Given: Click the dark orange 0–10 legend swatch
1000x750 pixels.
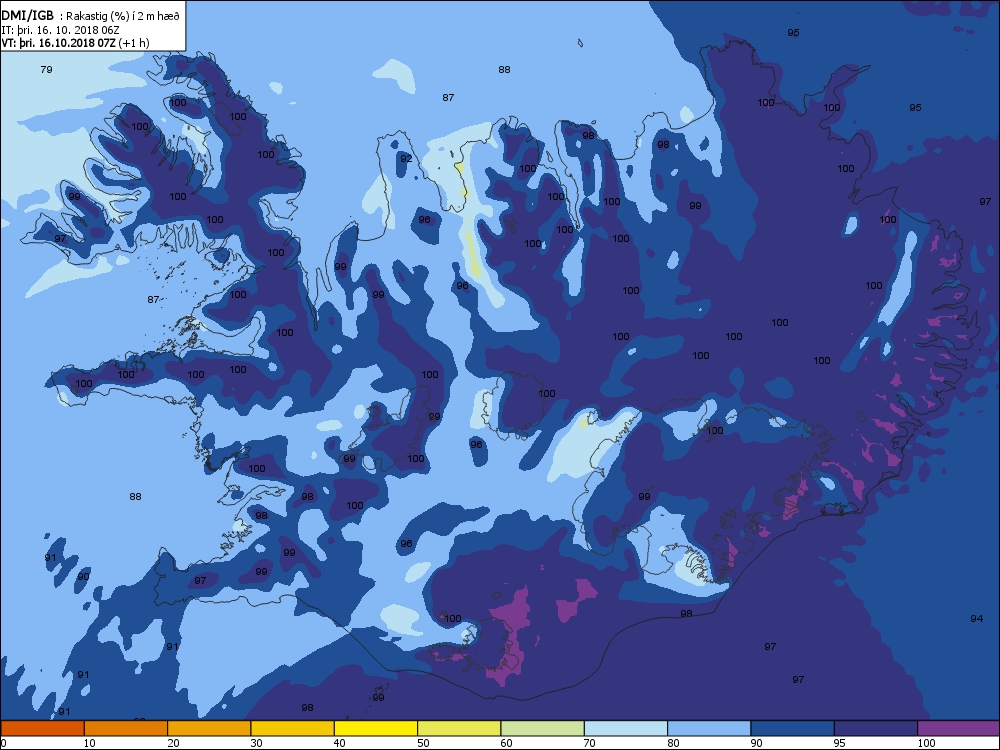Looking at the screenshot, I should pyautogui.click(x=42, y=728).
